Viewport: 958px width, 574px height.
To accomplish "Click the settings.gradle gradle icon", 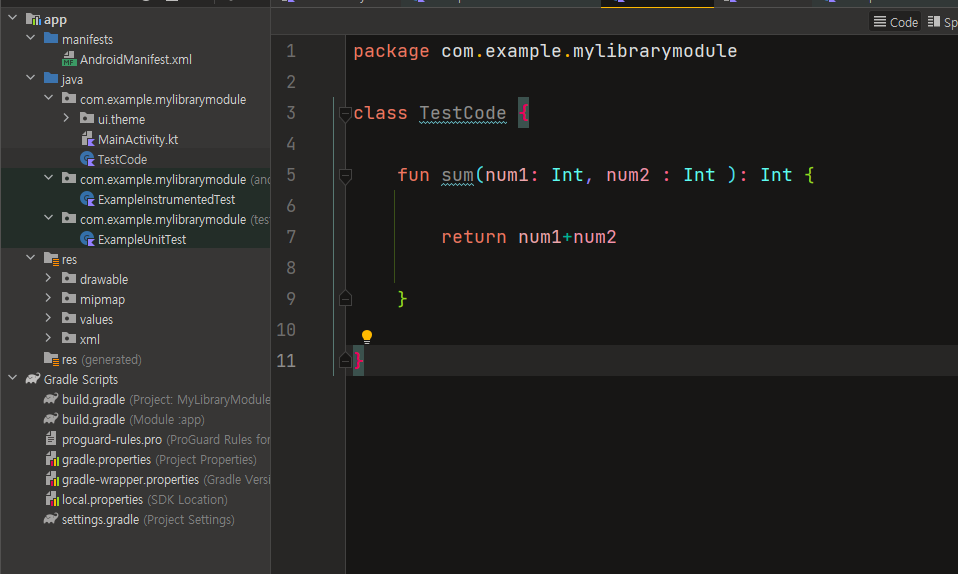I will click(51, 519).
